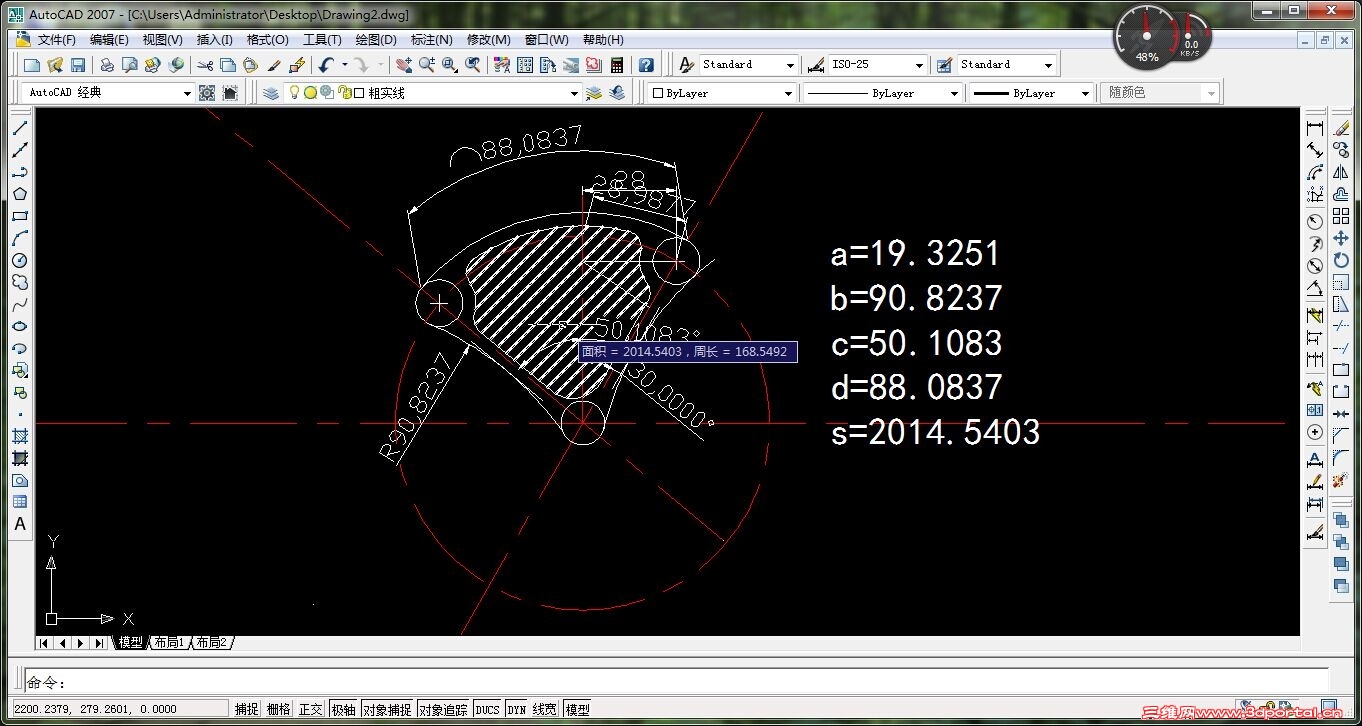Select the Ellipse draw tool
The width and height of the screenshot is (1362, 726).
20,326
